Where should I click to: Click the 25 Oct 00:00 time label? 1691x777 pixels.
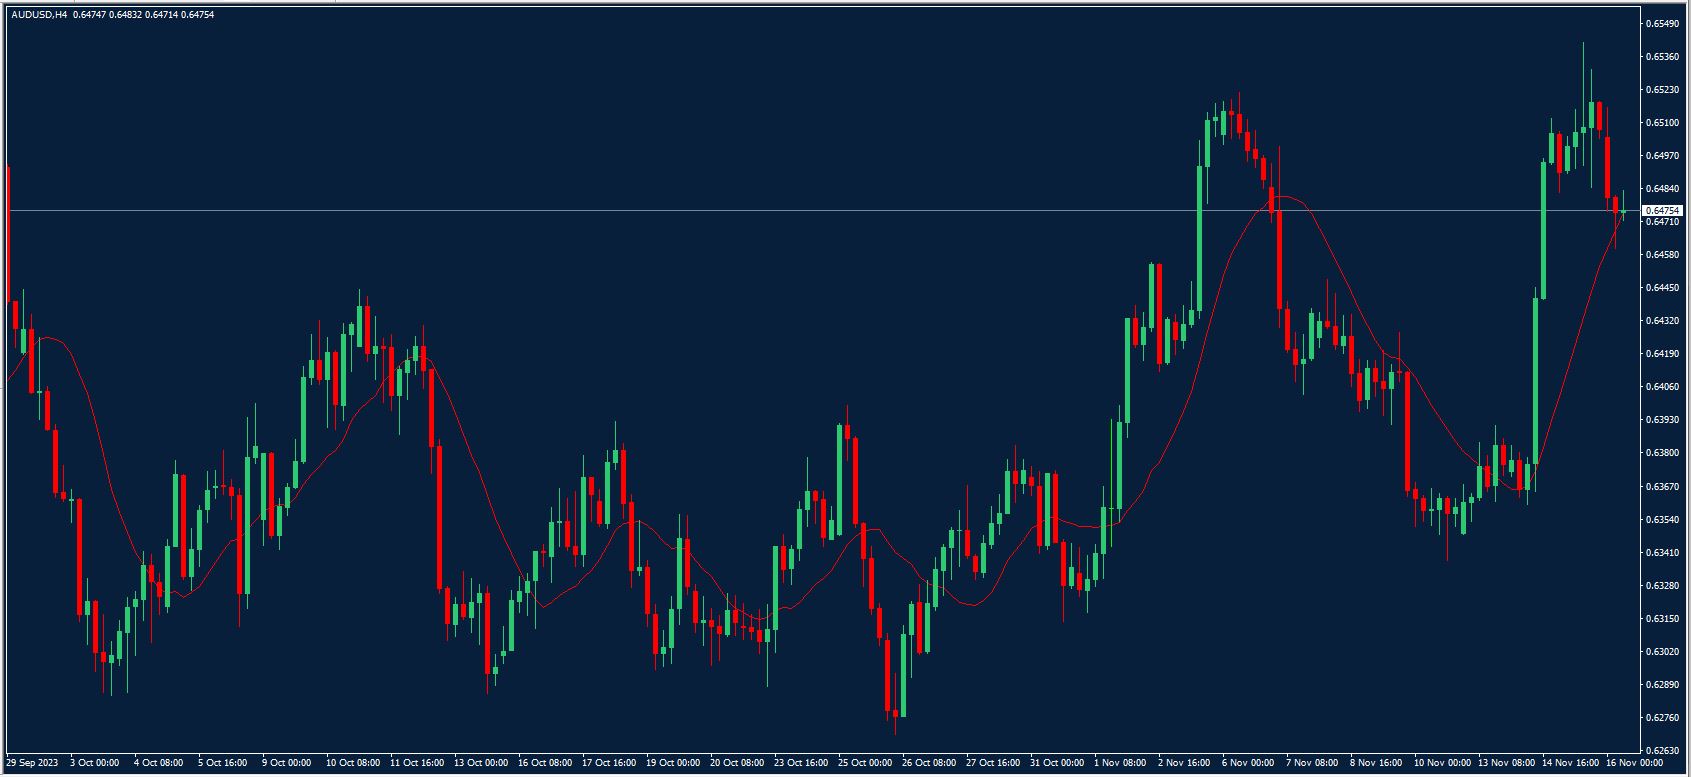coord(865,763)
